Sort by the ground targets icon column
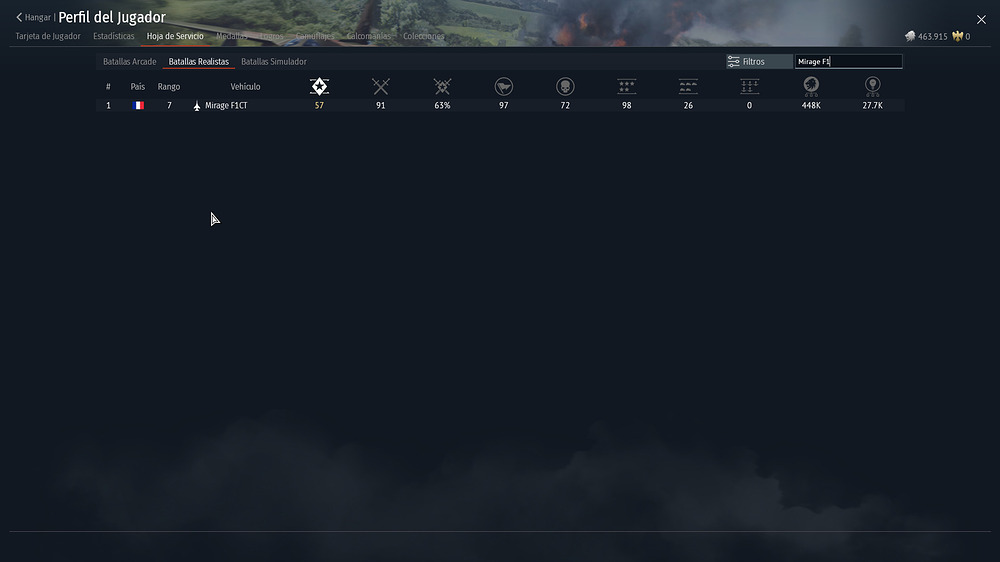Viewport: 1000px width, 562px height. tap(688, 86)
